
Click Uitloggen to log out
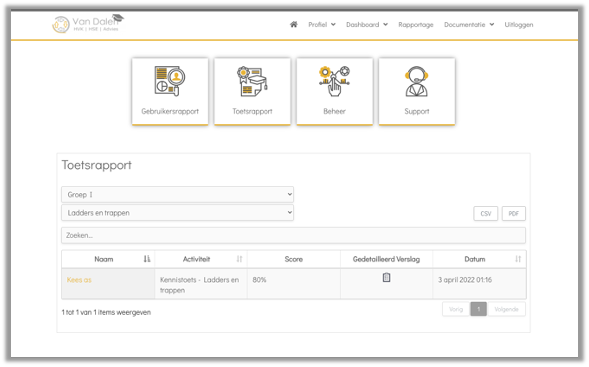519,24
